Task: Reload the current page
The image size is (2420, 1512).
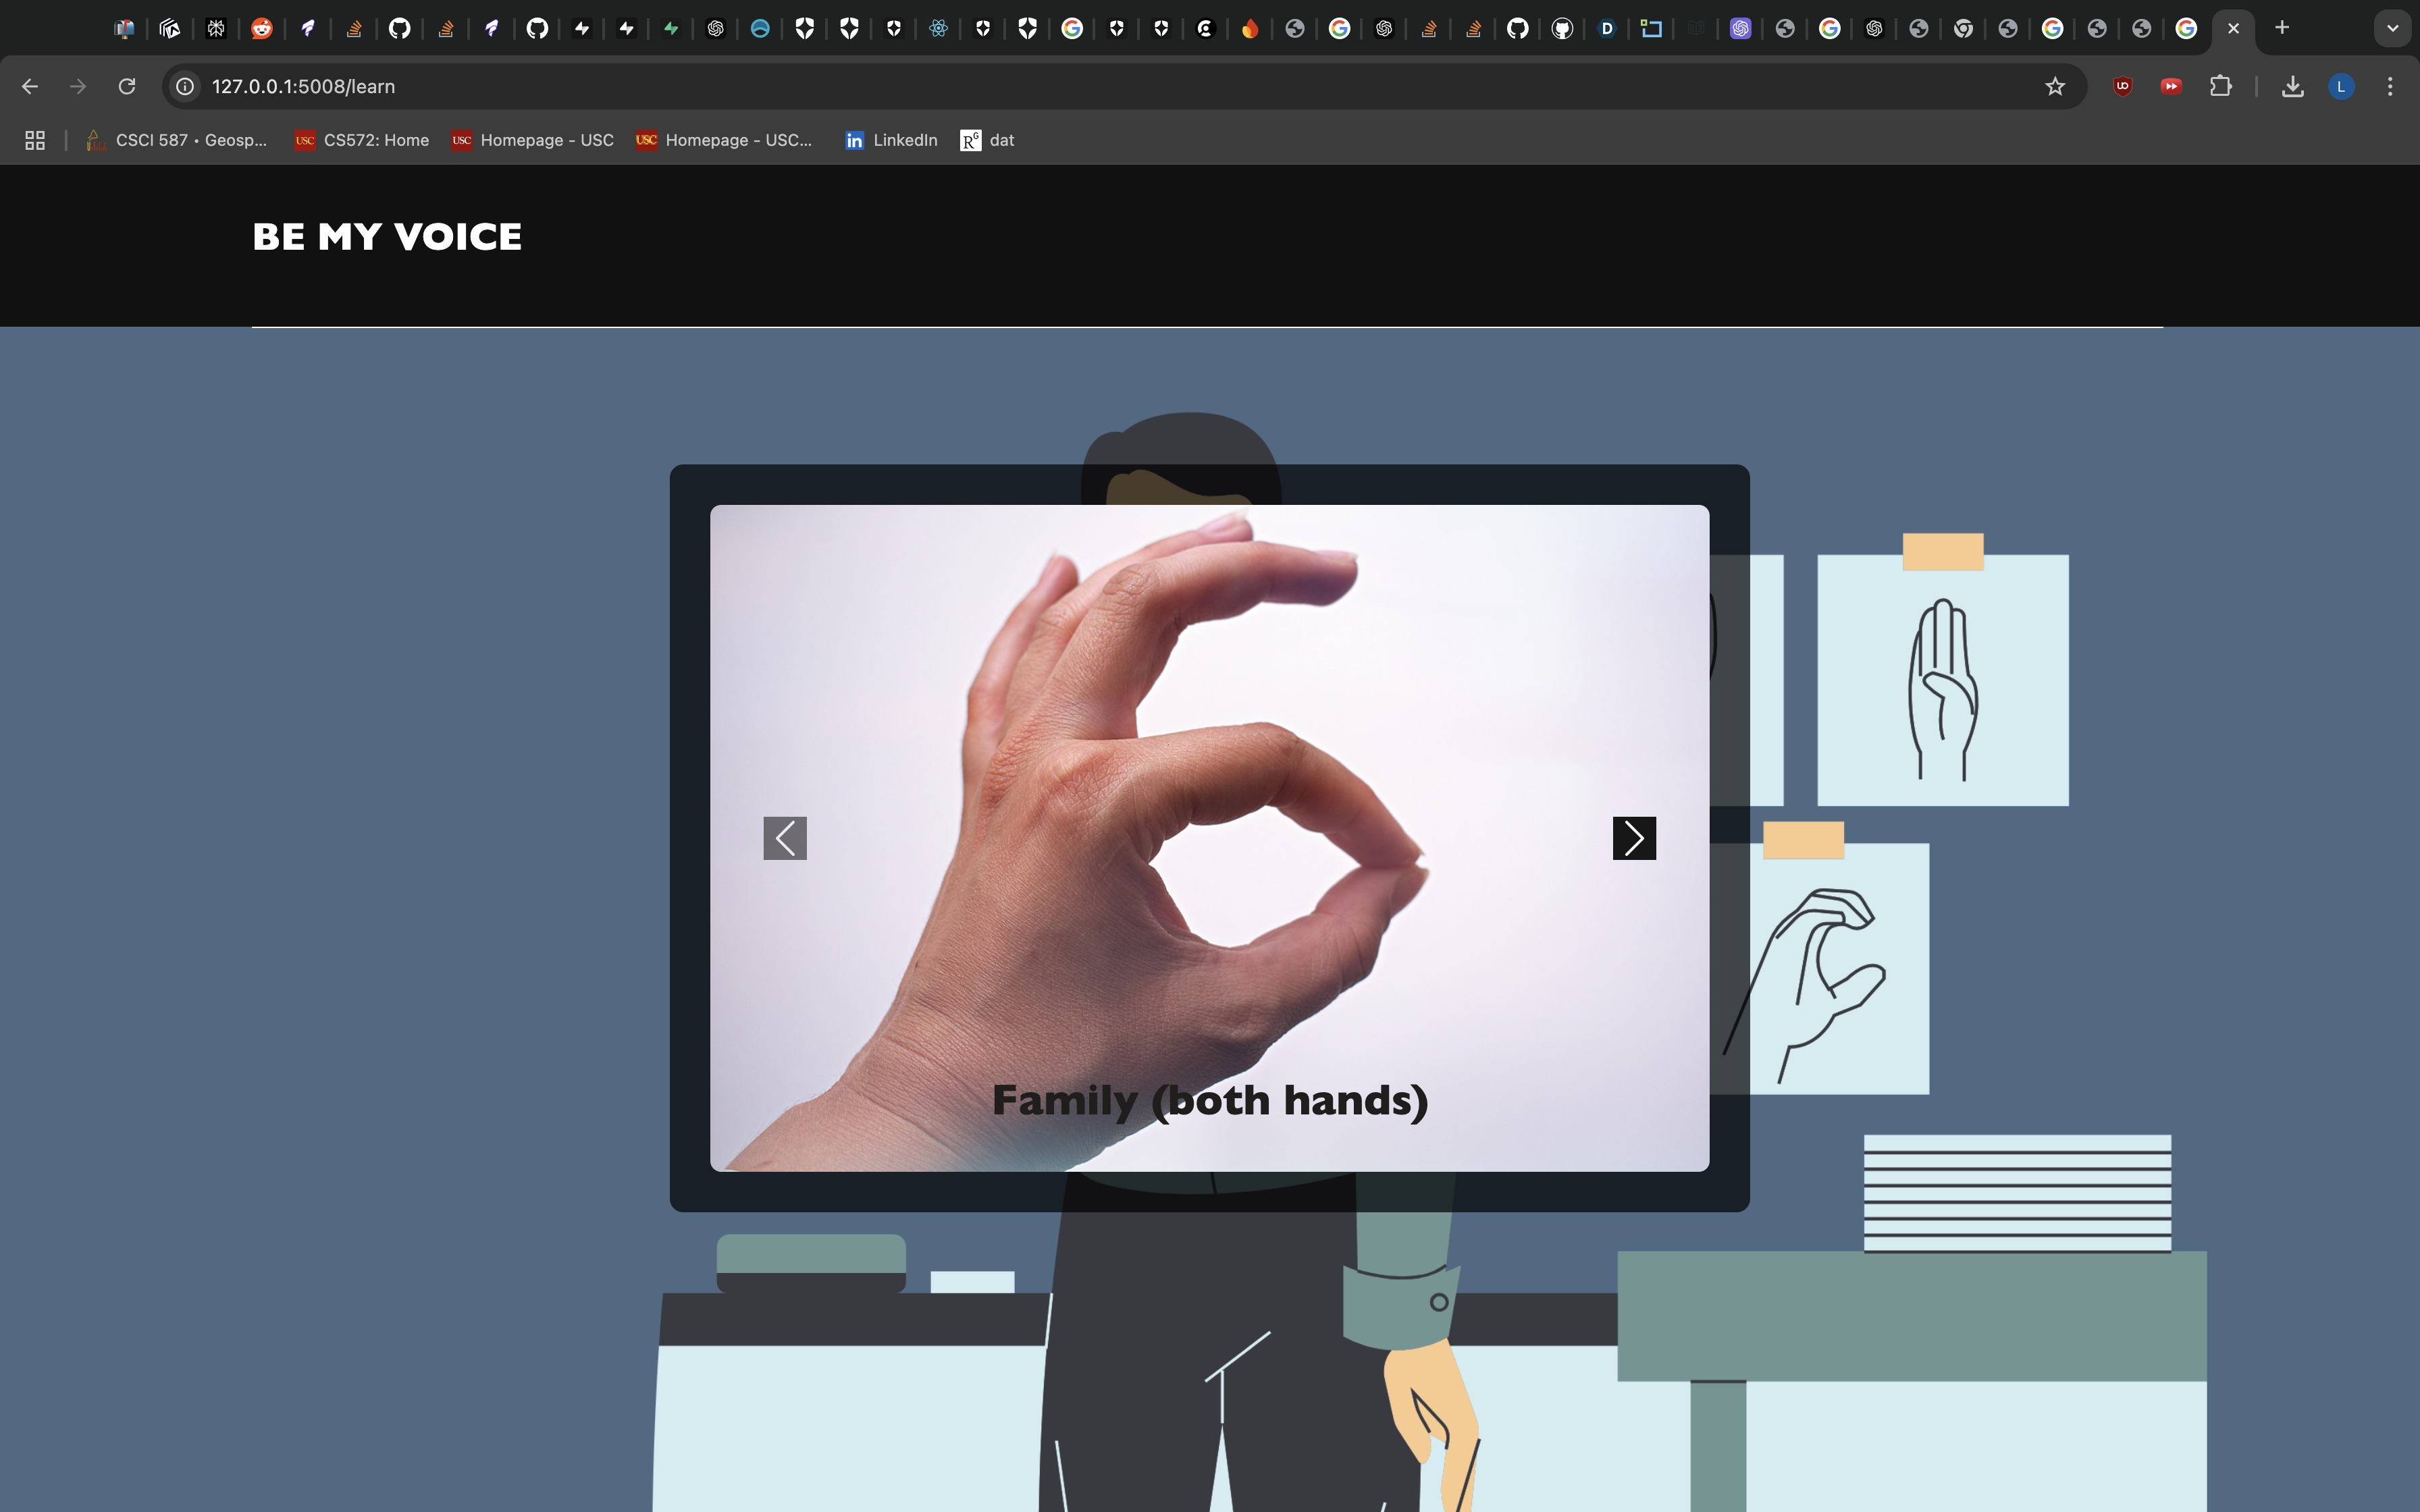Action: [127, 86]
